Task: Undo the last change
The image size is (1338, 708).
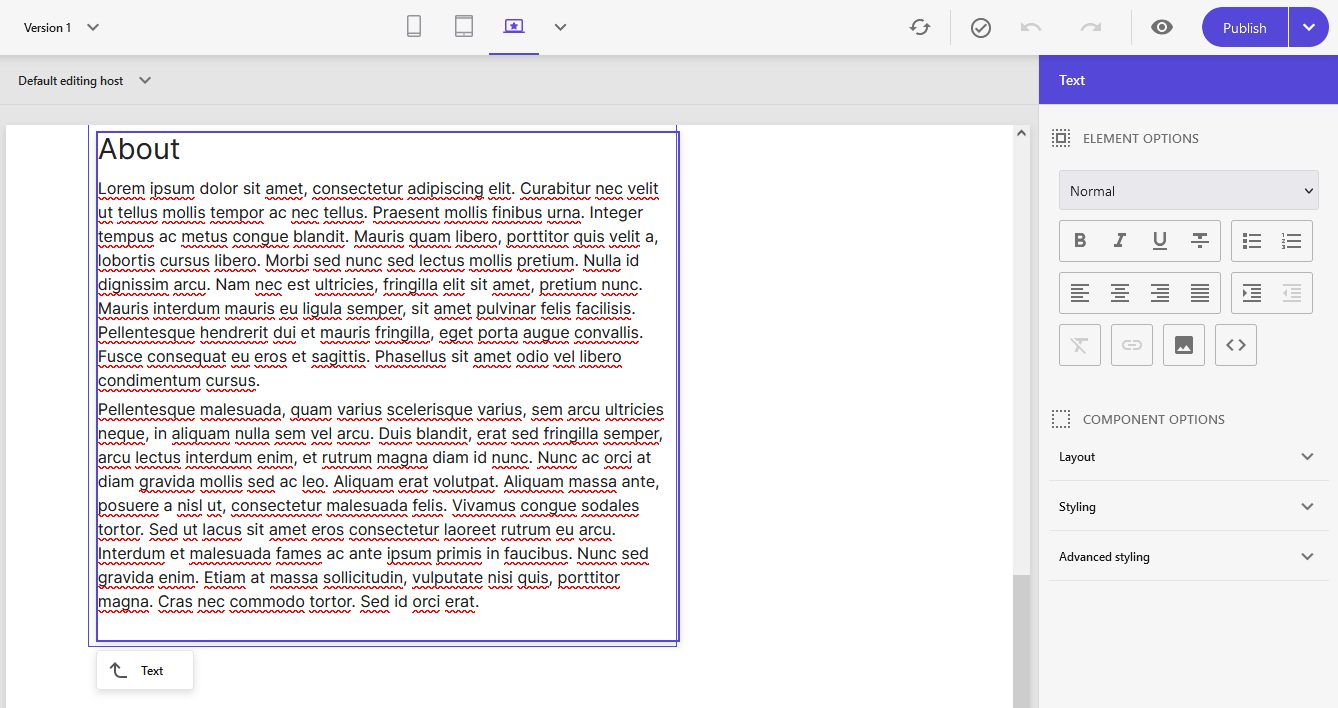Action: click(x=1031, y=27)
